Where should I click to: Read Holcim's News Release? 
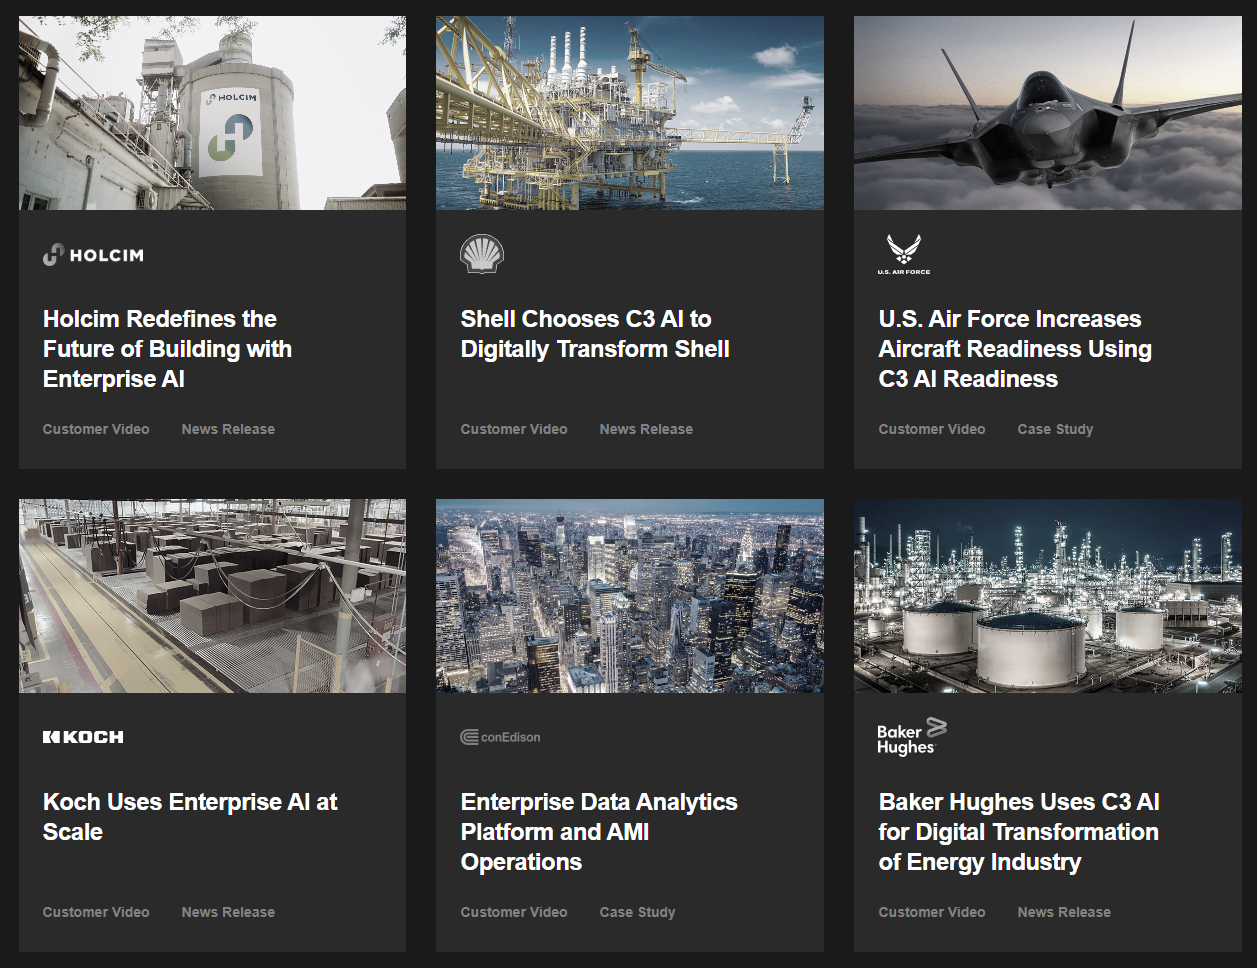pos(228,429)
